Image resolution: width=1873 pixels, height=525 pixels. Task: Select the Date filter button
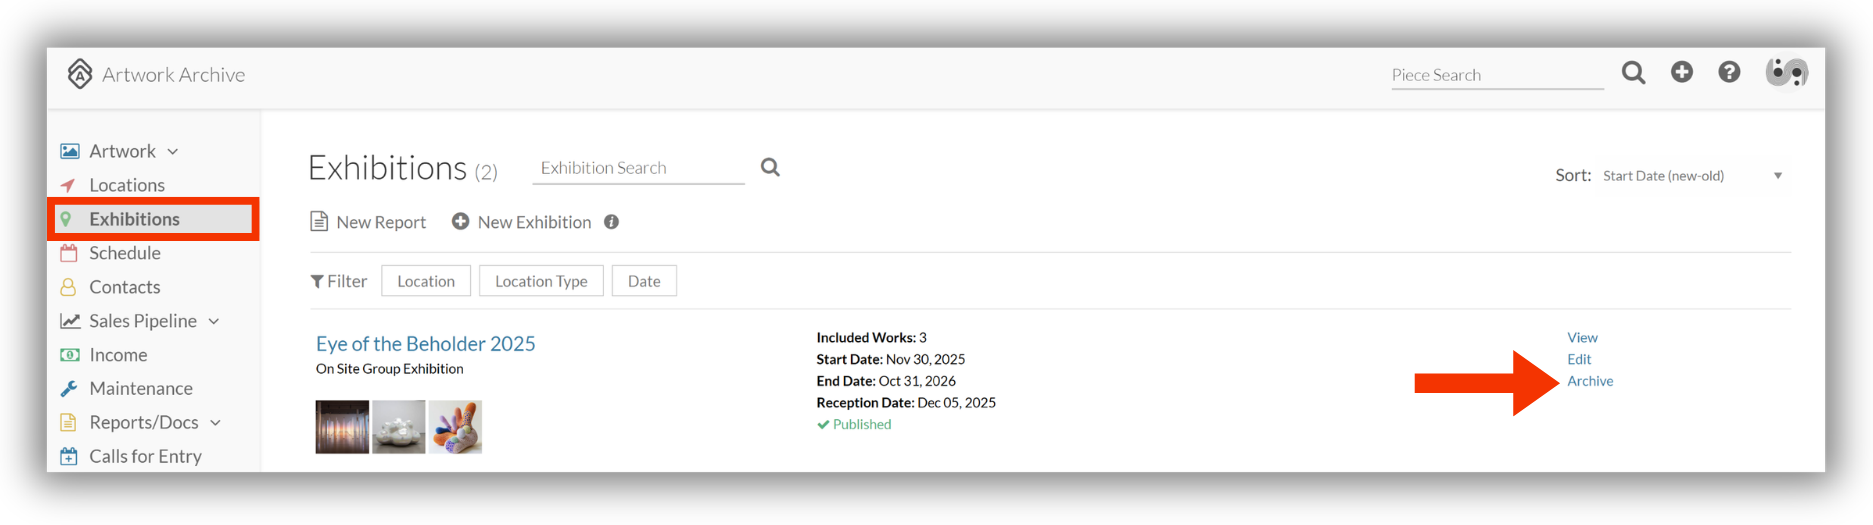(x=644, y=281)
